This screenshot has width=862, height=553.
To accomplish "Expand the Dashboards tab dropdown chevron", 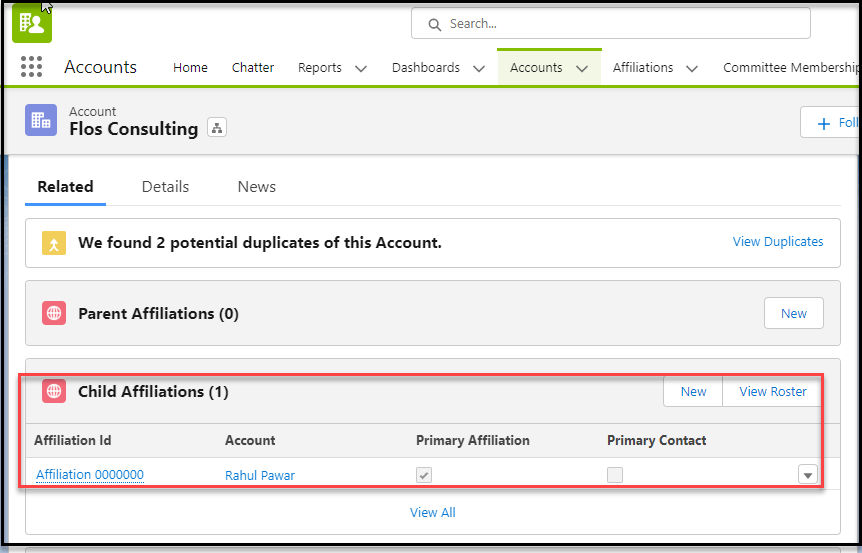I will (479, 68).
